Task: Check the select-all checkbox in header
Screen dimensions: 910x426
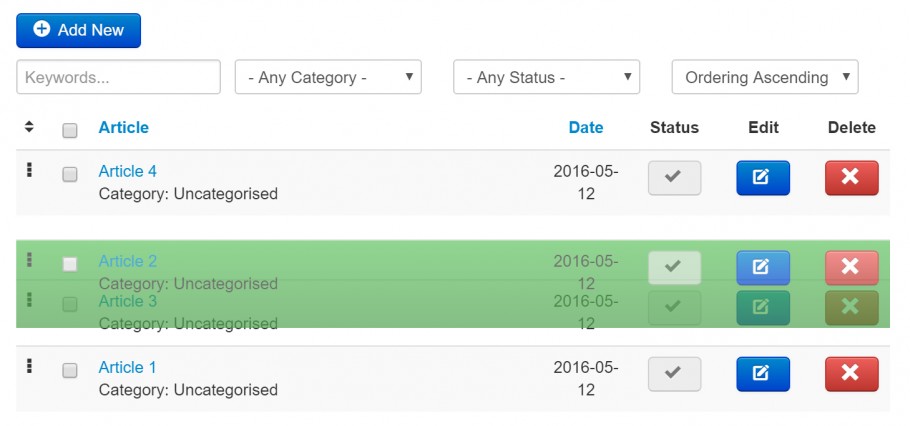Action: click(70, 131)
